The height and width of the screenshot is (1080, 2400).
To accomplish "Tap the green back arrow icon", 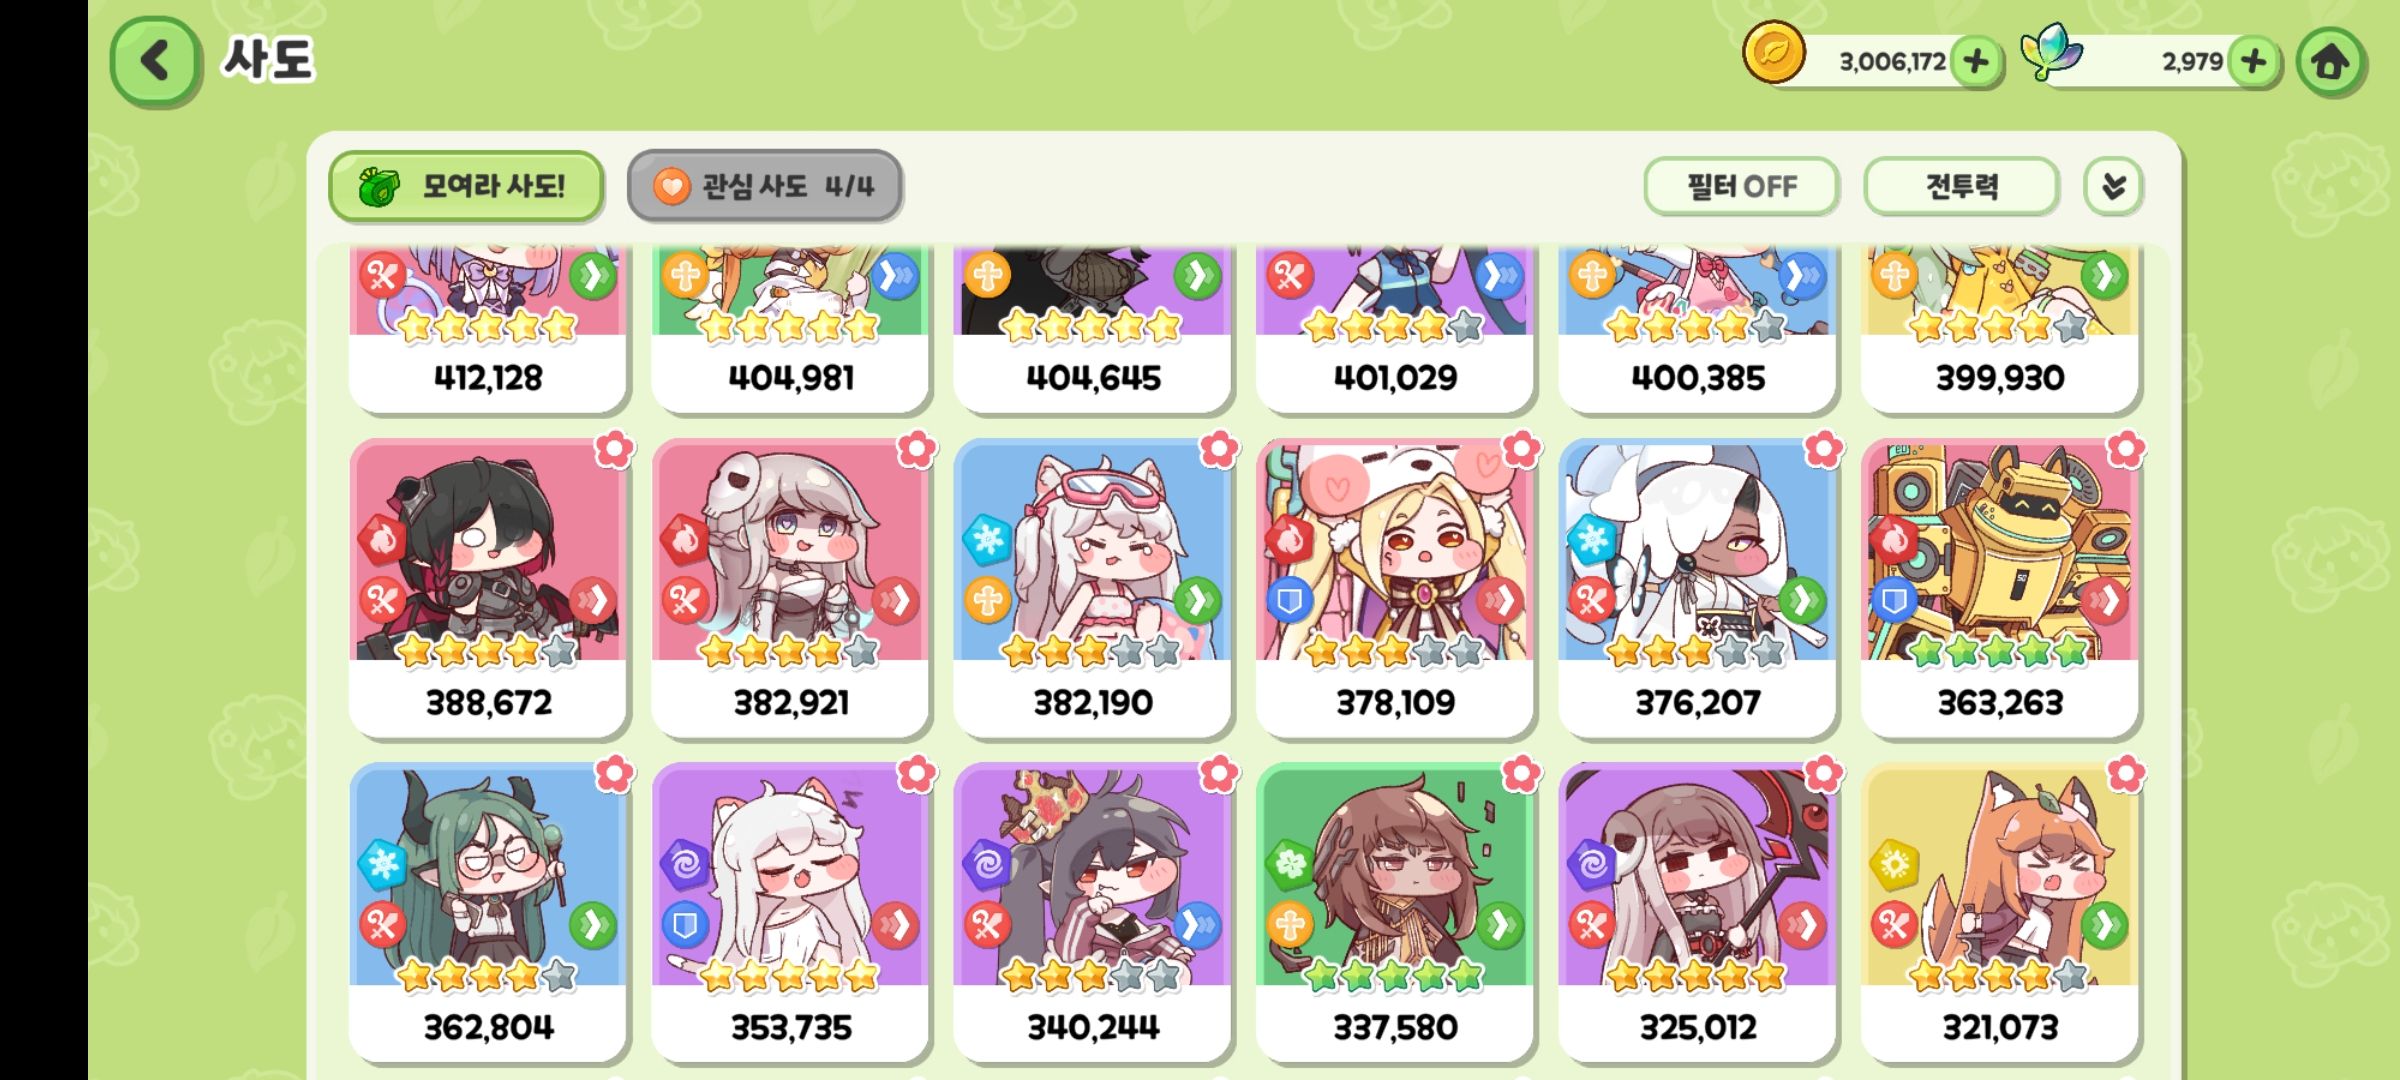I will tap(155, 62).
